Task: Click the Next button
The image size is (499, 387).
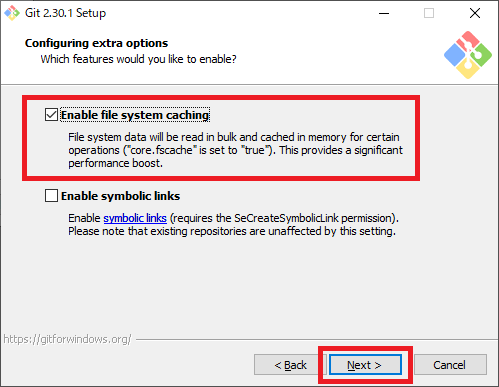Action: (x=365, y=365)
